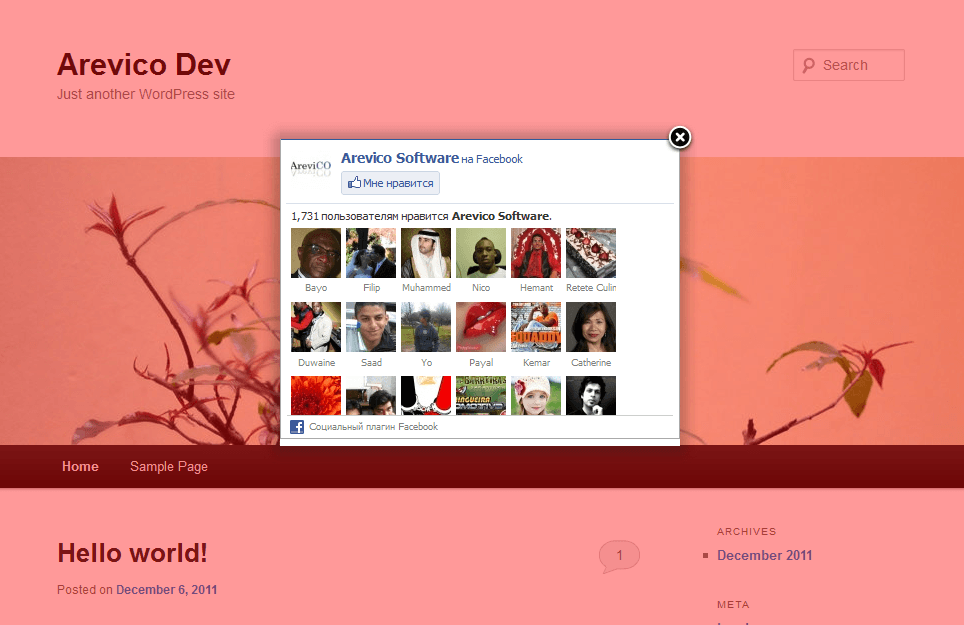Click Kemar's profile thumbnail

536,327
